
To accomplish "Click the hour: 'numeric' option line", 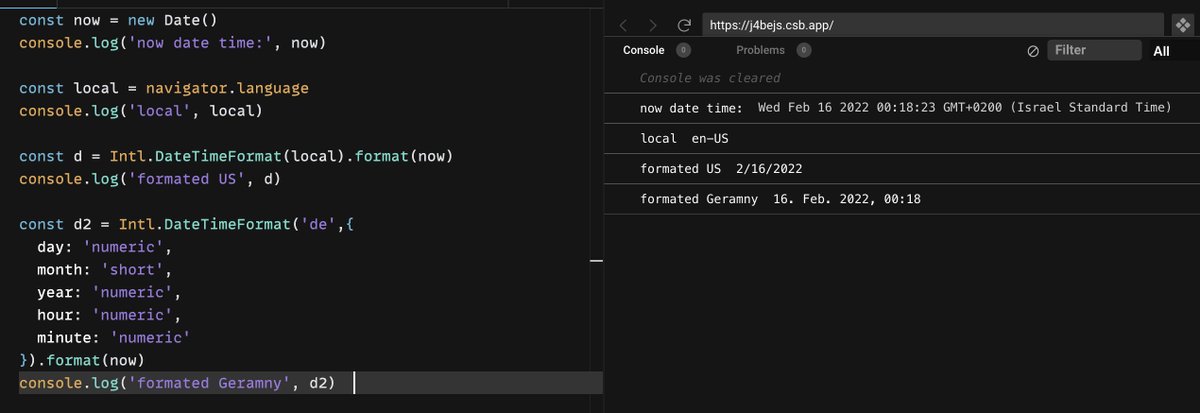I will pos(109,315).
